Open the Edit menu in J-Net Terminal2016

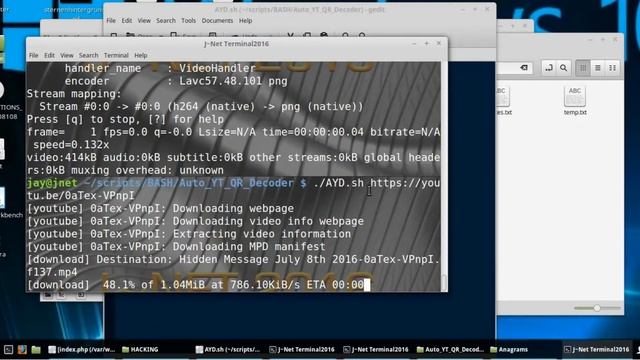[x=49, y=55]
